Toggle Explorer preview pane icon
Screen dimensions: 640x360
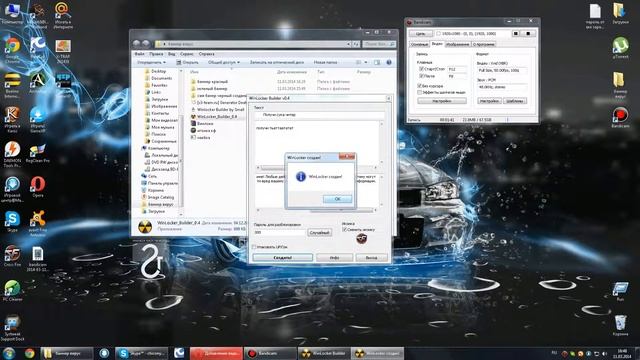pos(377,62)
